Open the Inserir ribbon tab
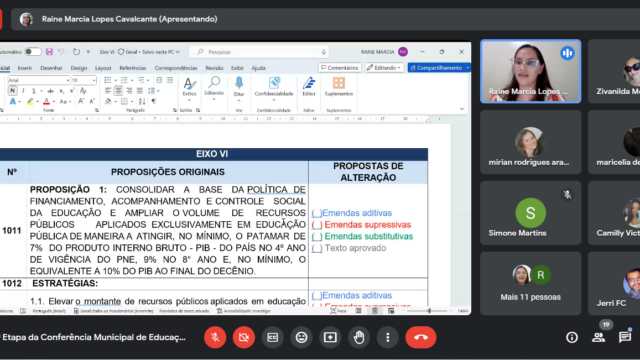The image size is (640, 360). (x=24, y=68)
